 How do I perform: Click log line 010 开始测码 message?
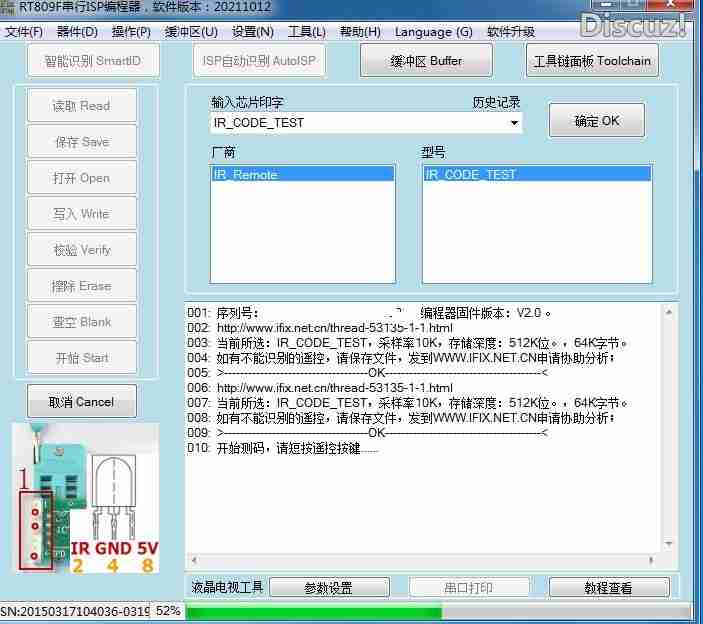[x=283, y=448]
